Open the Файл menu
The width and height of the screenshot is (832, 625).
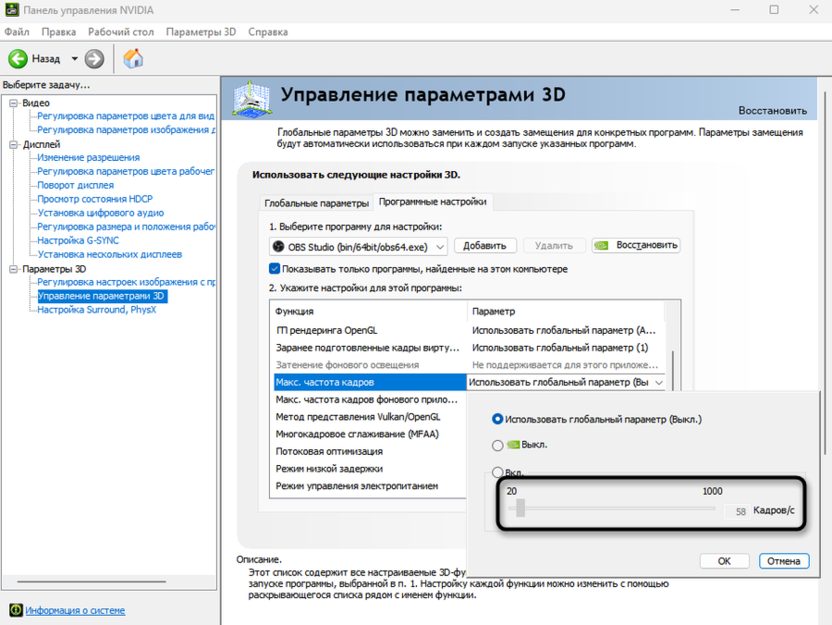[x=17, y=32]
